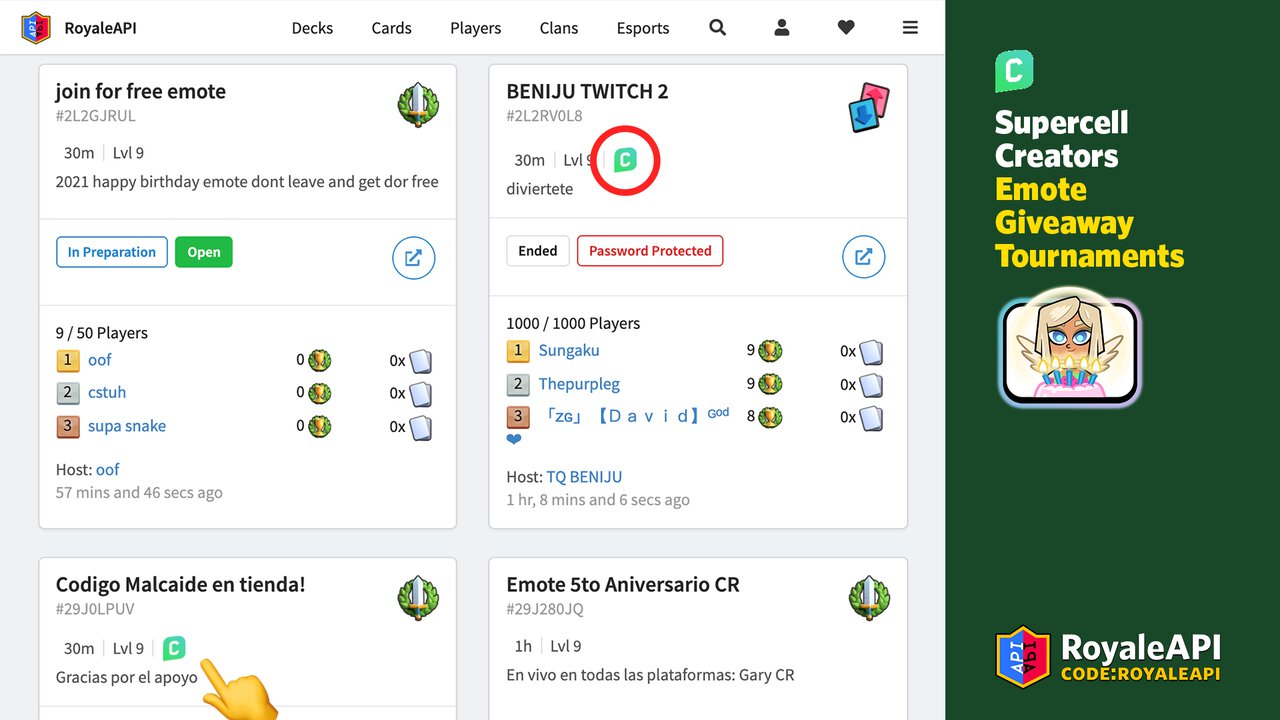Click the Emote Giveaway Tournaments yellow heading
Viewport: 1280px width, 720px height.
tap(1089, 223)
